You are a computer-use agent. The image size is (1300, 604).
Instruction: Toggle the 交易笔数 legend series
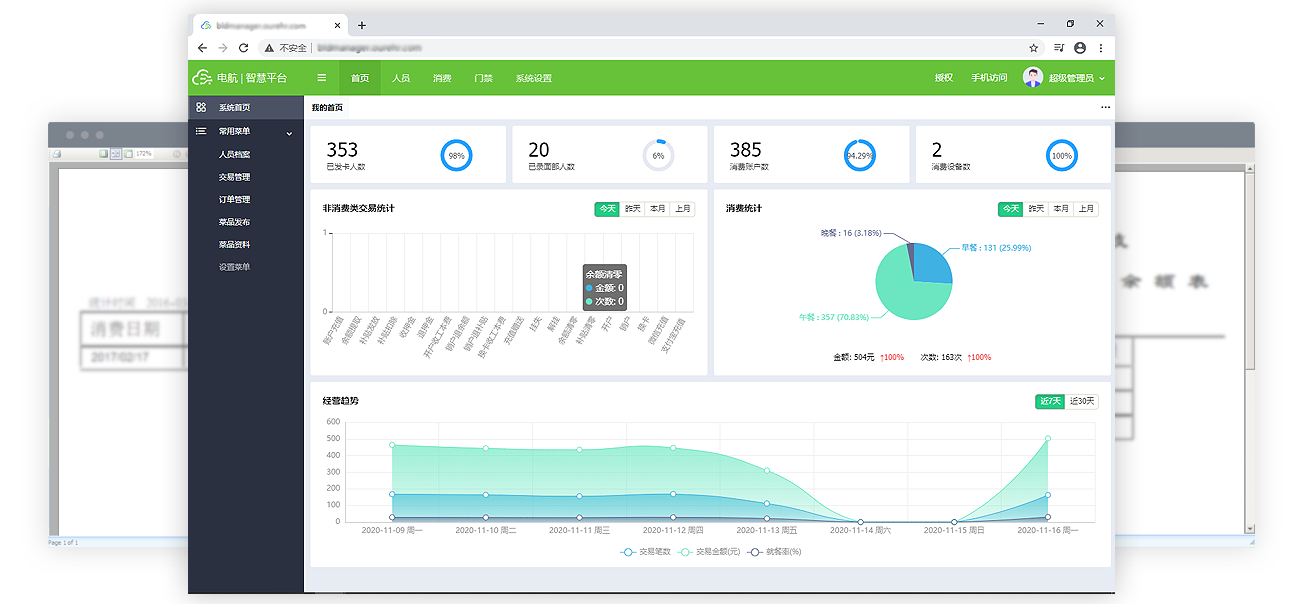[x=644, y=552]
